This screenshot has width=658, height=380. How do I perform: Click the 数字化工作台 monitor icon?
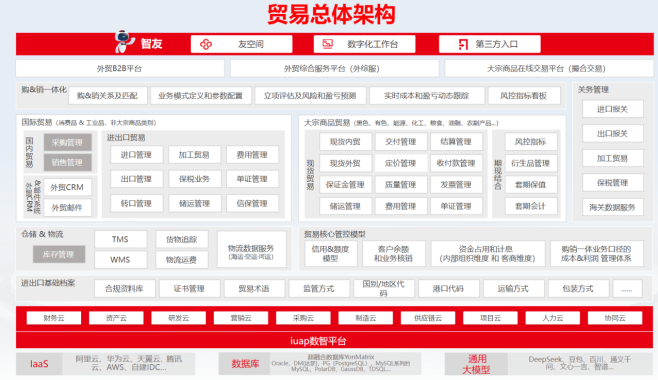[327, 44]
